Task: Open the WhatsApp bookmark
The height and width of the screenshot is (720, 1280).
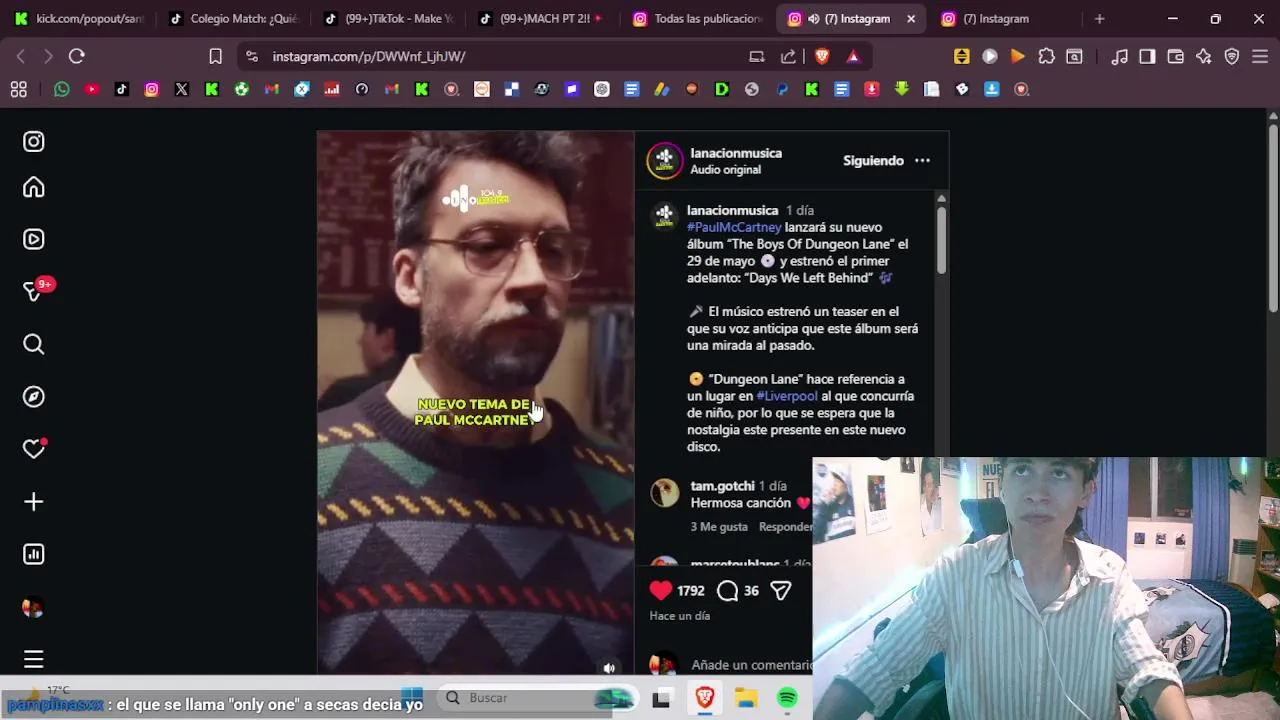Action: [62, 89]
